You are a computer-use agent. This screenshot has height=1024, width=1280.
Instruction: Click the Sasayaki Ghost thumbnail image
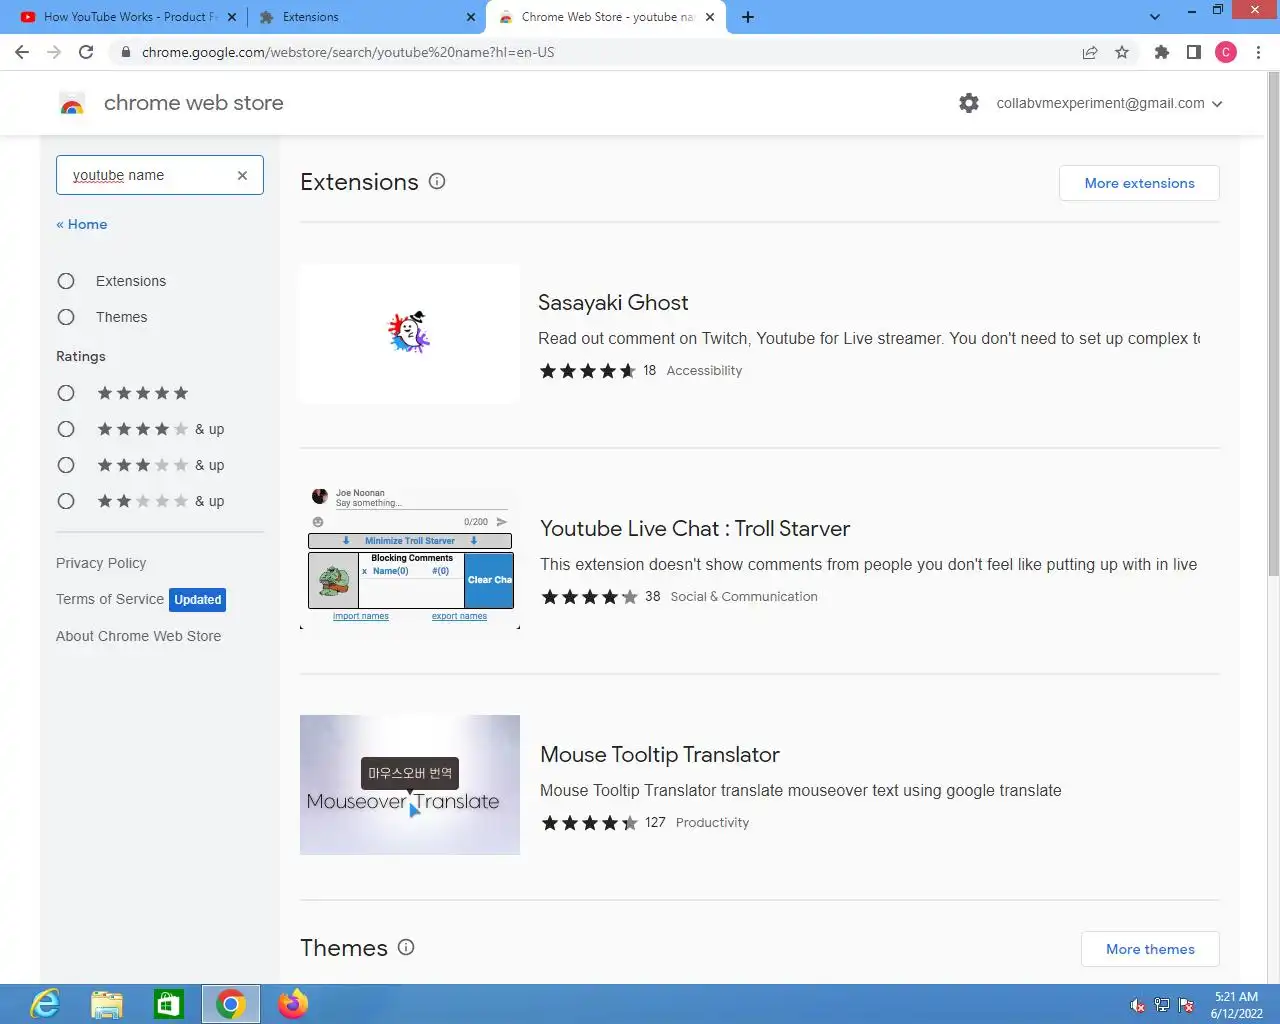(410, 333)
